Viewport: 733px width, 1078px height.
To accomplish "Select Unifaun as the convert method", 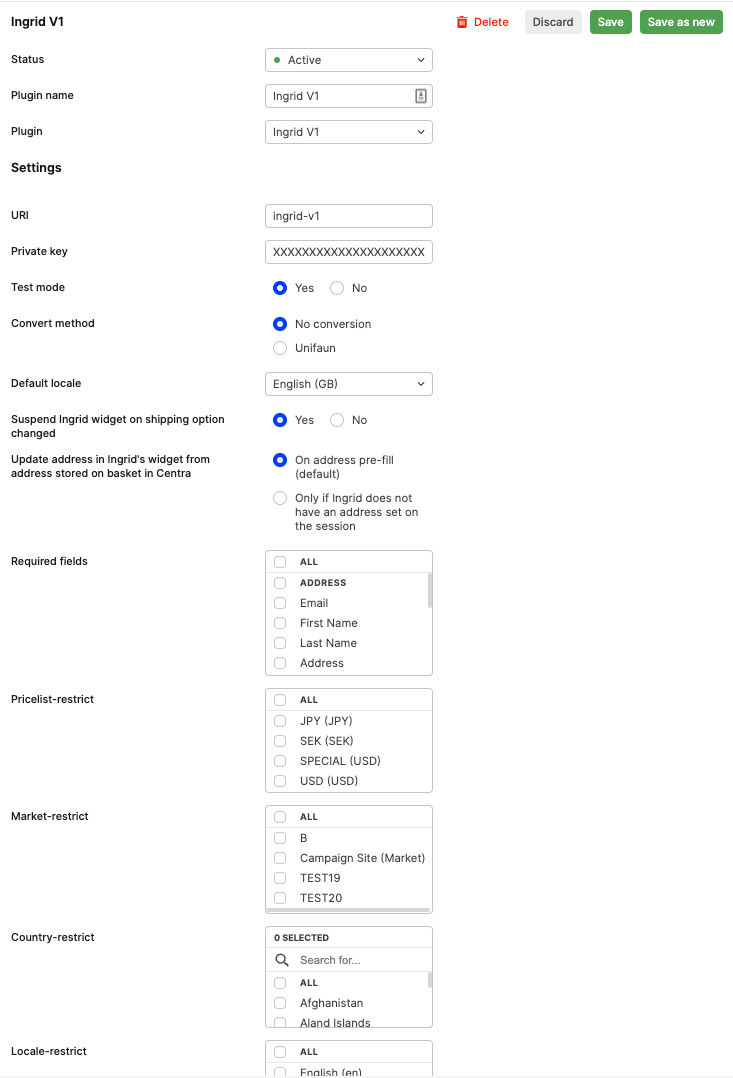I will point(280,348).
